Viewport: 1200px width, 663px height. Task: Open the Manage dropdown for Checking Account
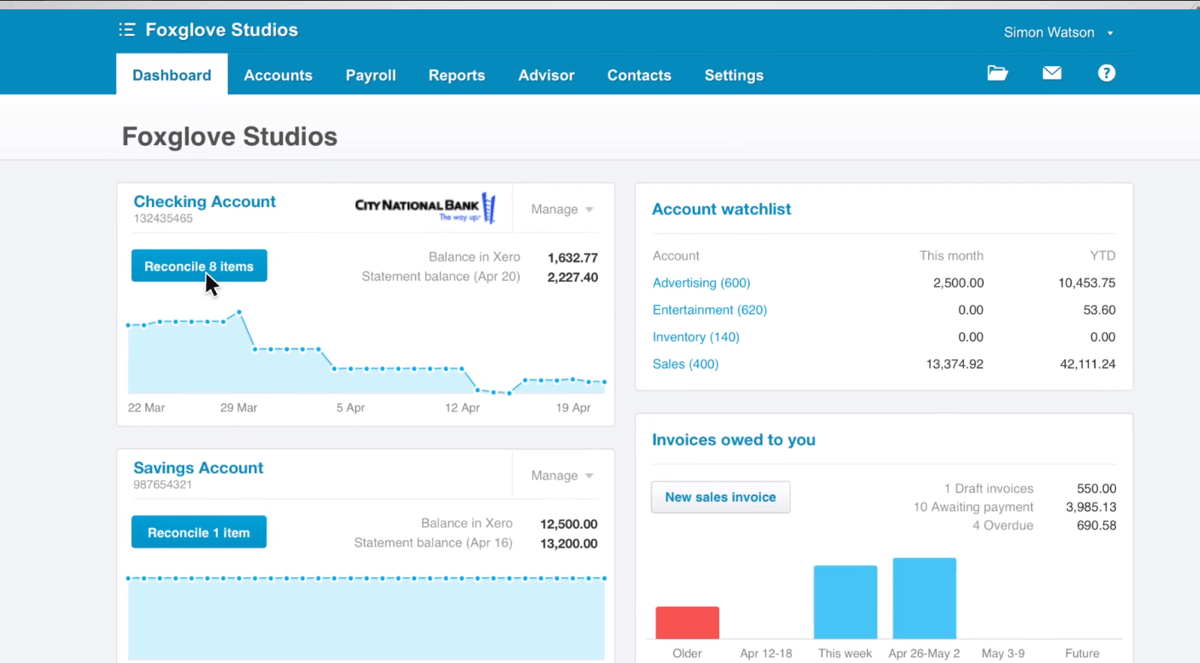click(x=560, y=209)
